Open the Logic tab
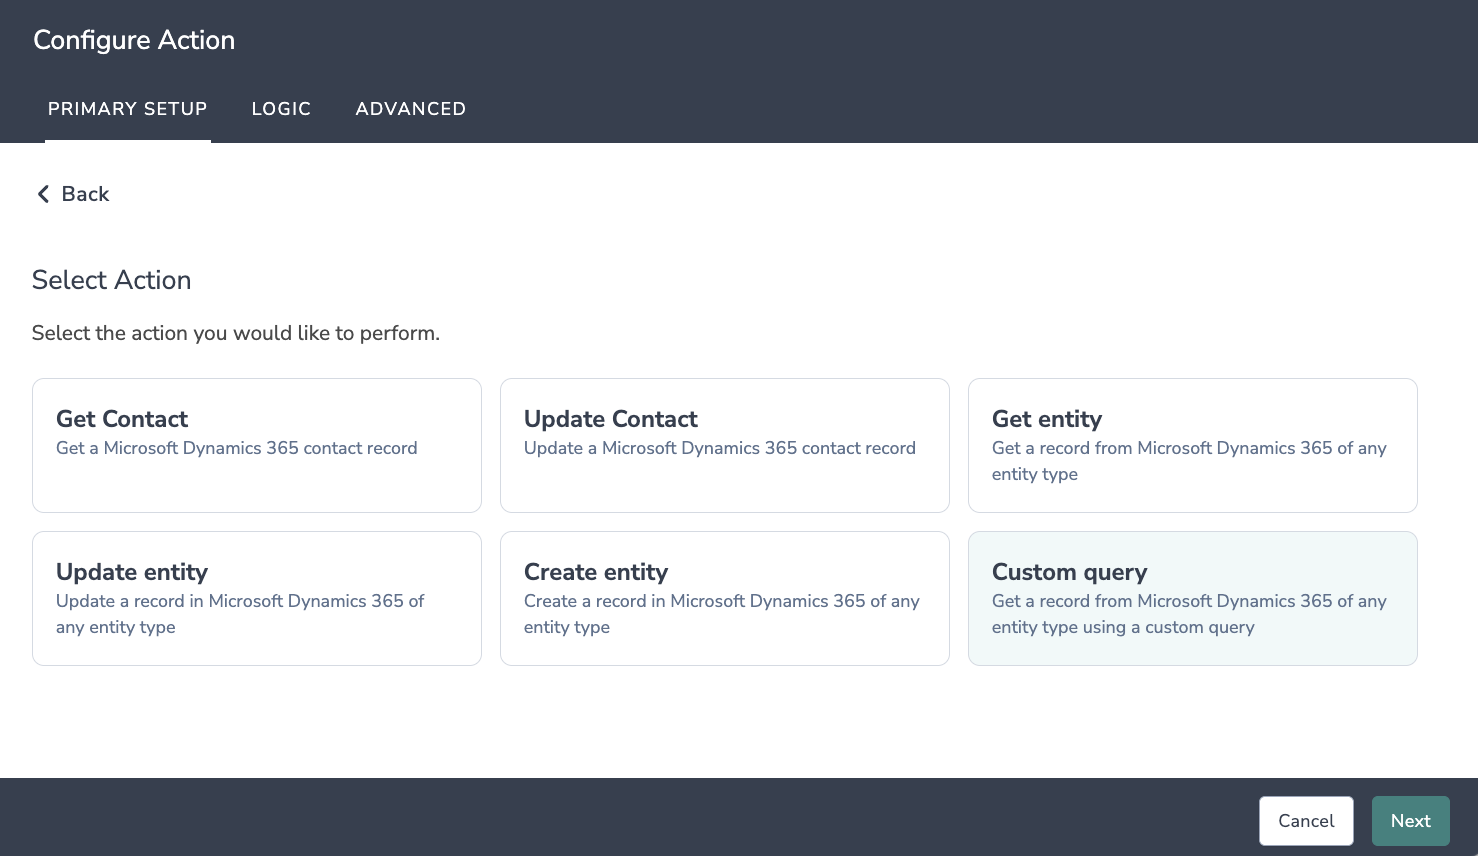Screen dimensions: 1478x856 click(x=281, y=109)
